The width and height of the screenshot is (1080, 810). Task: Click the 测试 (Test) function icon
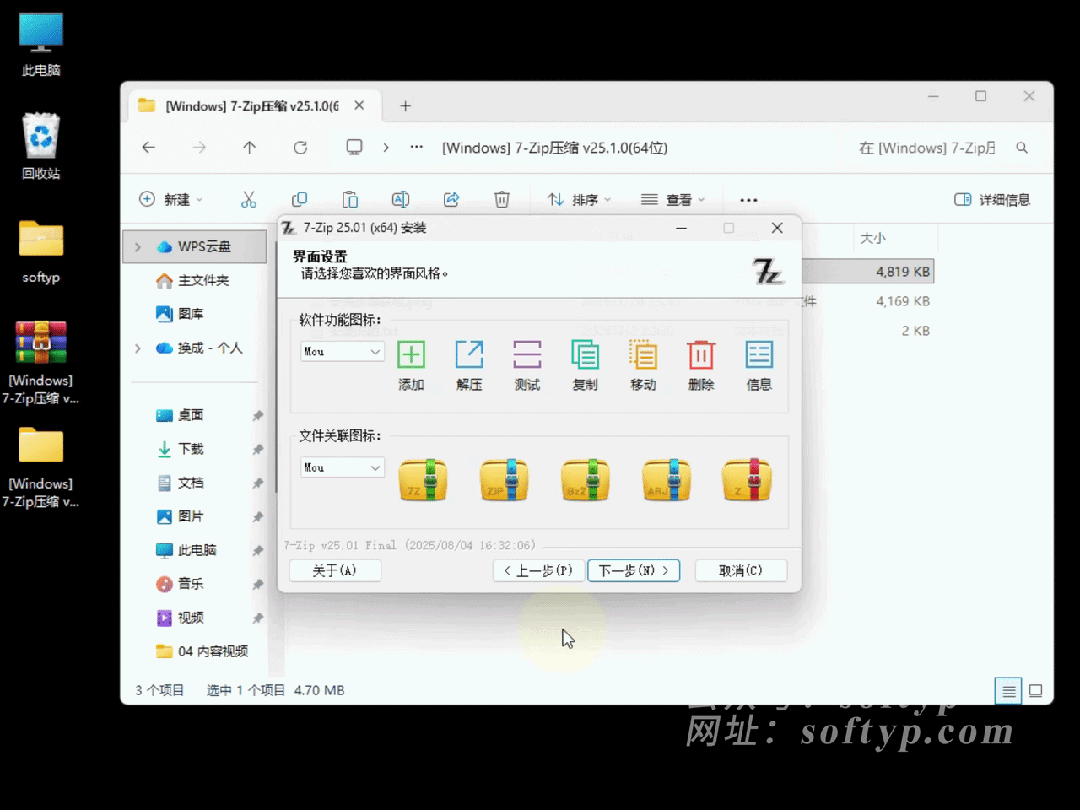pos(527,355)
